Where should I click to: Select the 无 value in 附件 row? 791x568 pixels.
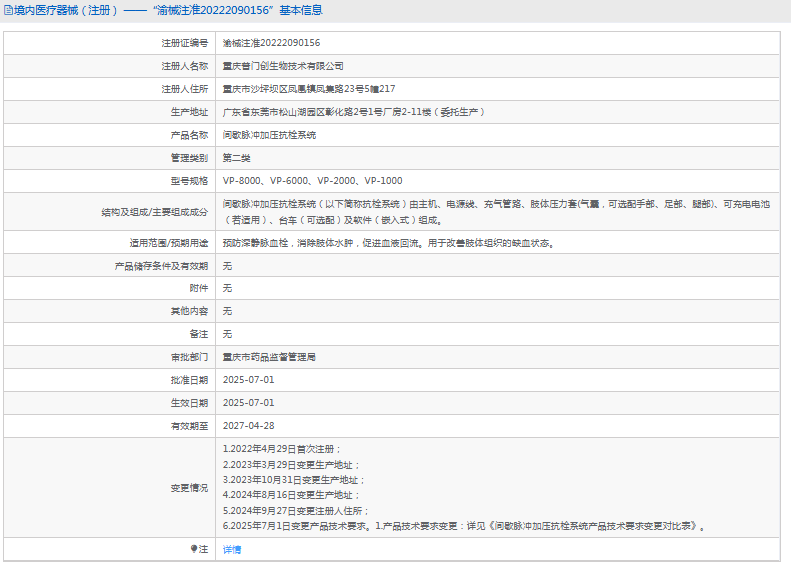[227, 288]
